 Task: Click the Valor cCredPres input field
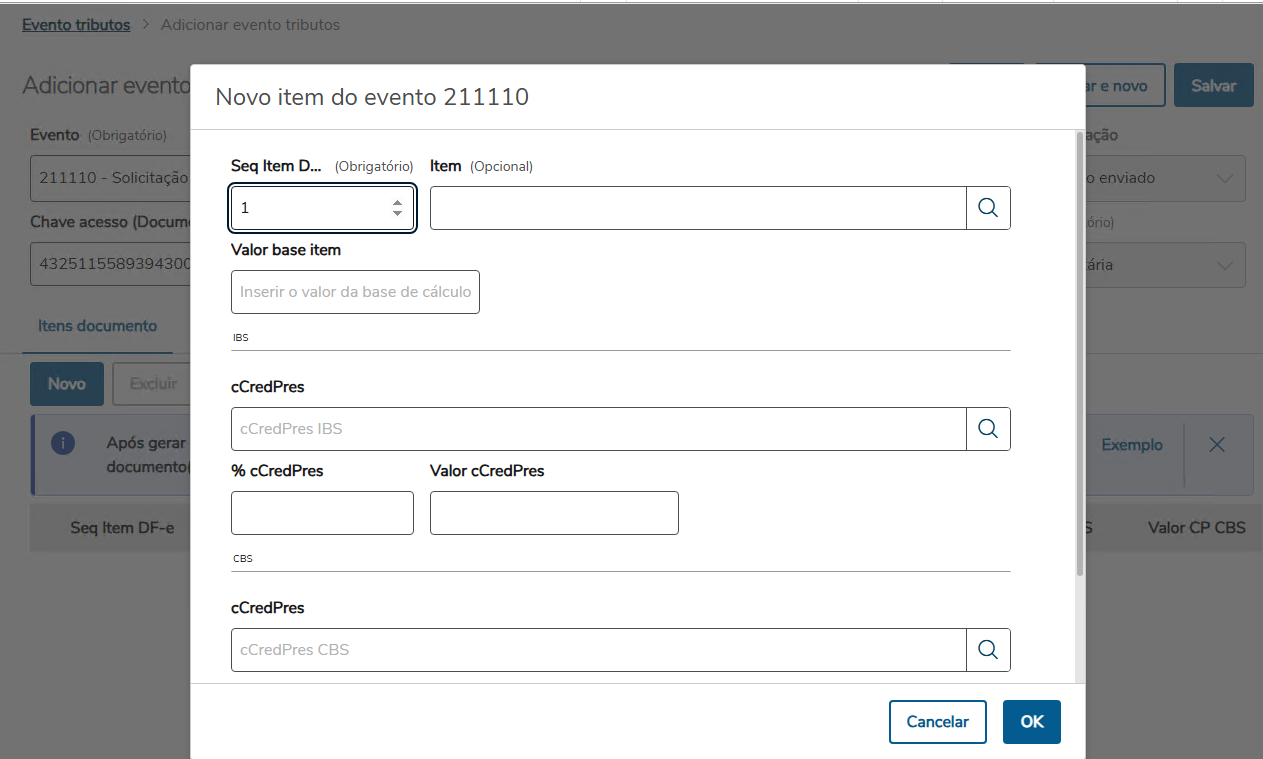554,513
